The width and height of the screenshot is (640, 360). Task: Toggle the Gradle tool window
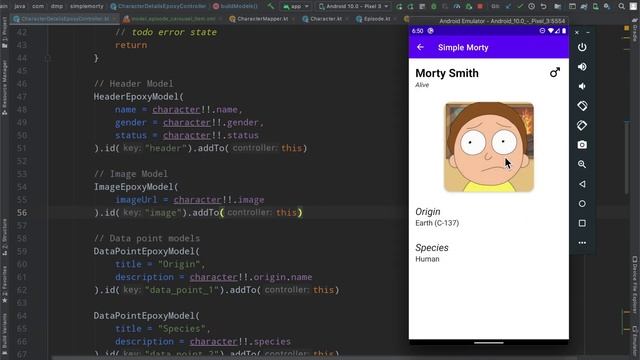pyautogui.click(x=635, y=29)
